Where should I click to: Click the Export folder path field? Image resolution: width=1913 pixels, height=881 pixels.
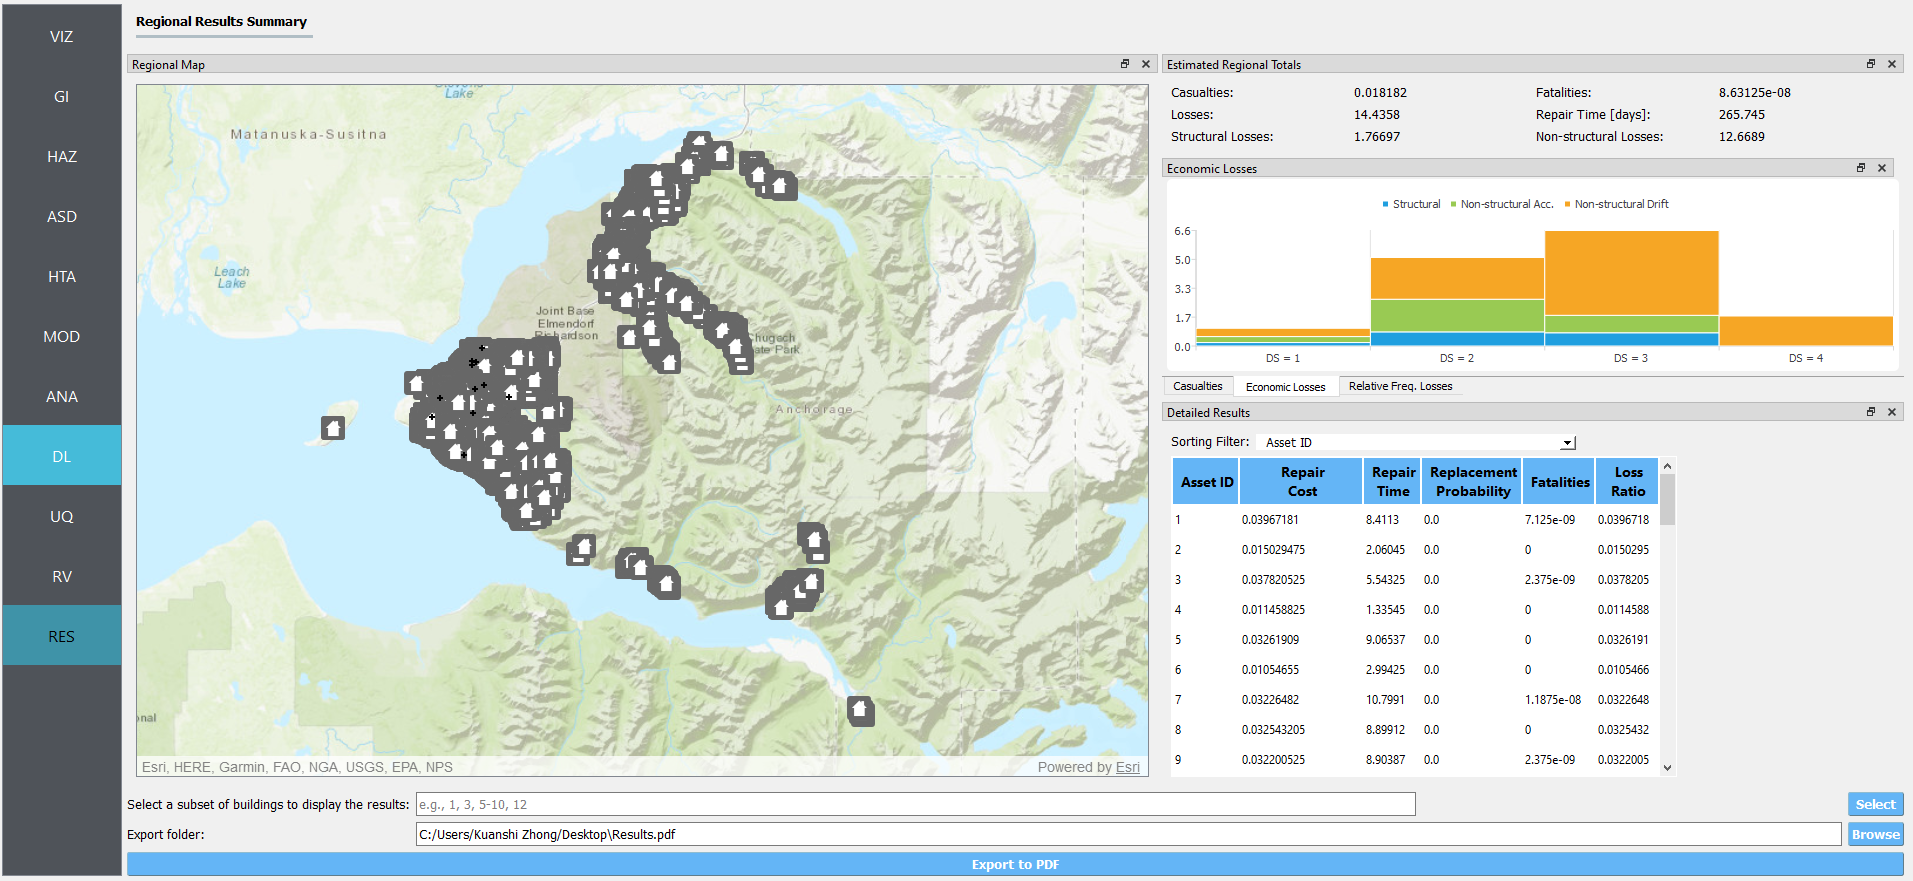(1128, 834)
